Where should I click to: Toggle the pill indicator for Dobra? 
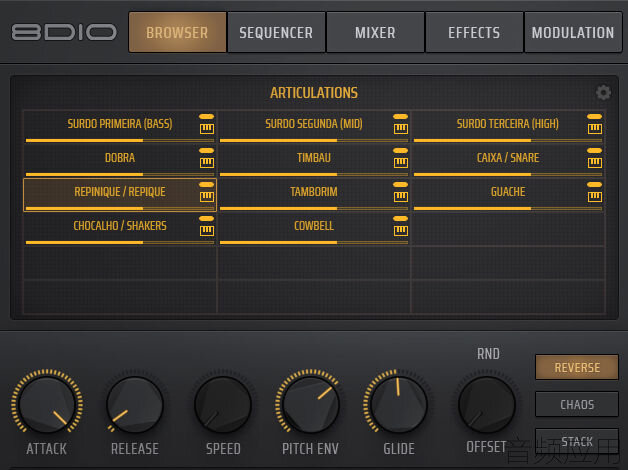tap(207, 151)
